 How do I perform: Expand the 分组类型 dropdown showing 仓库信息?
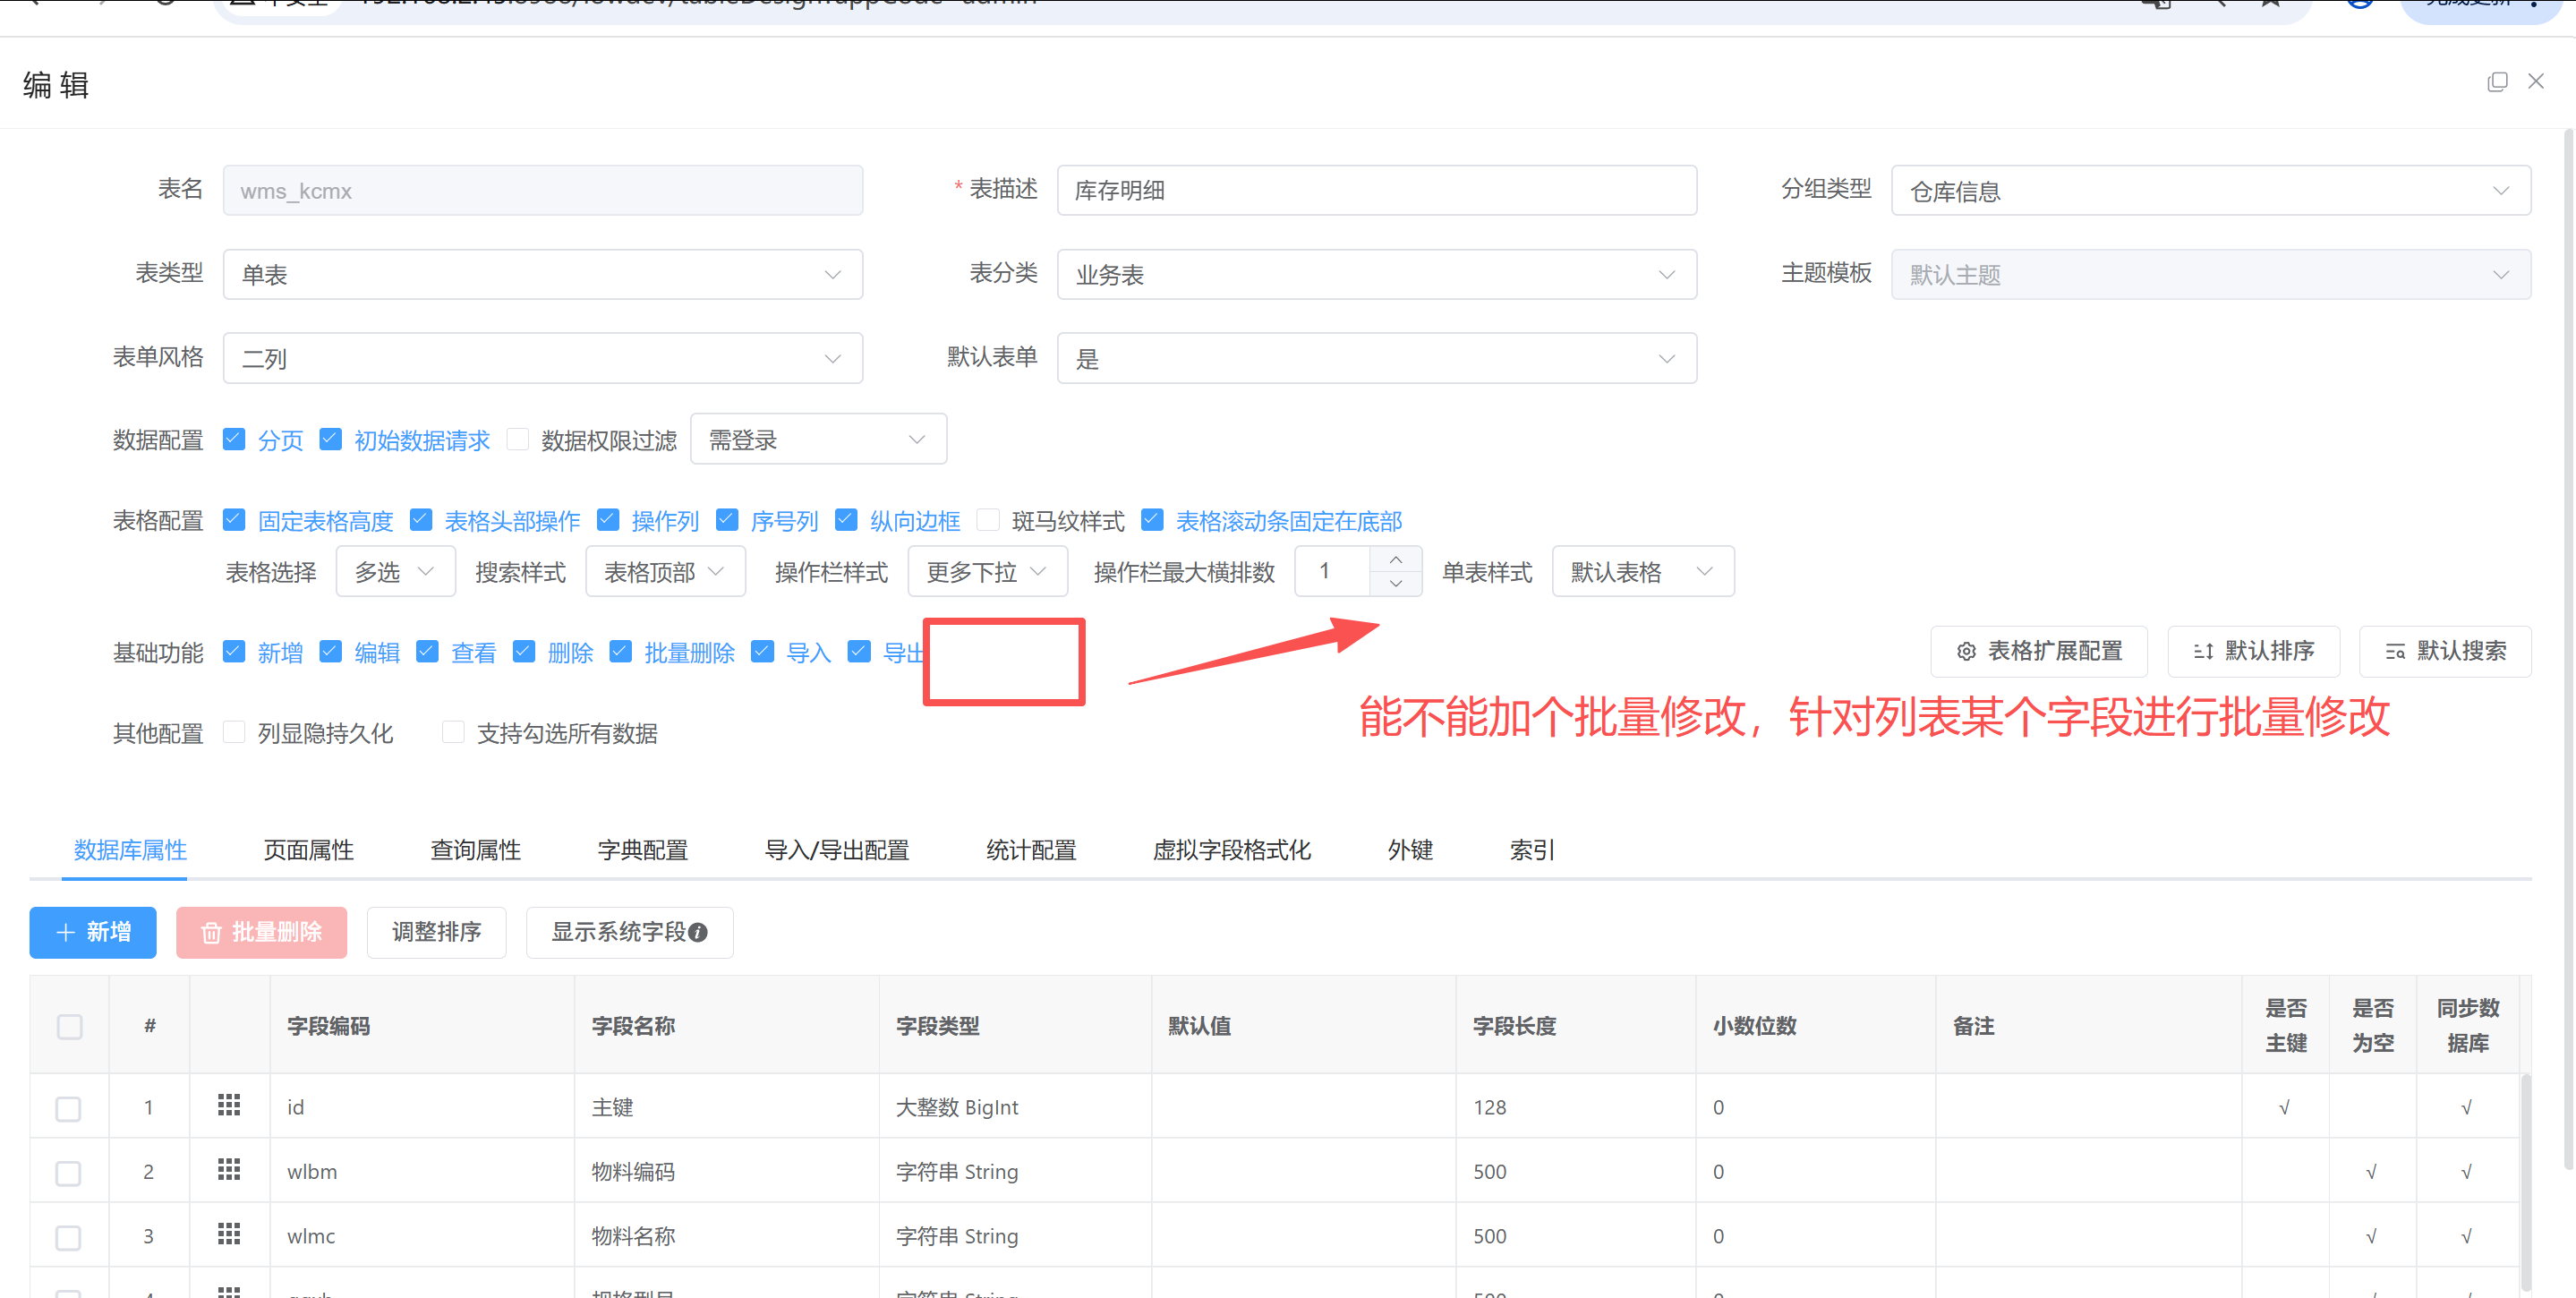pos(2210,190)
